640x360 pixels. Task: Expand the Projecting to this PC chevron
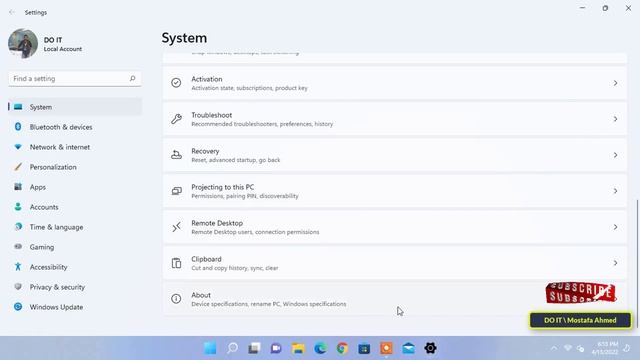point(615,191)
